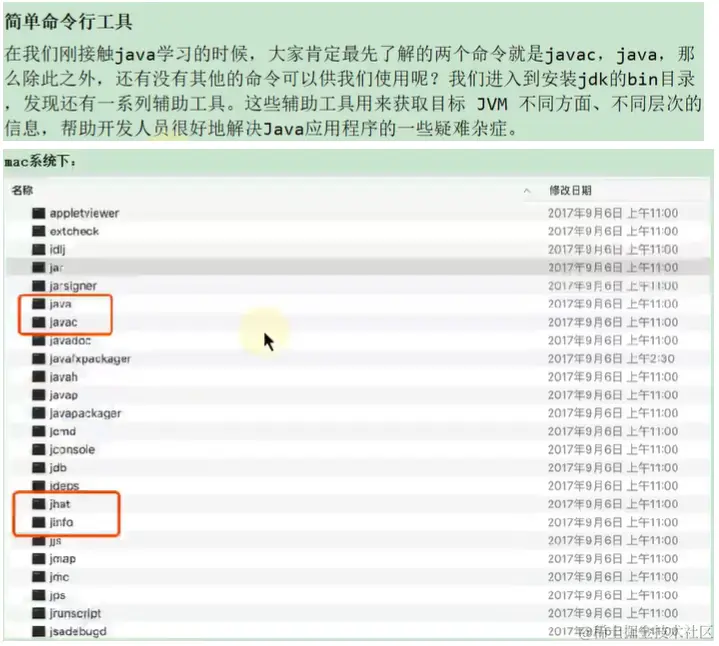Select the idlj executable icon

[39, 249]
